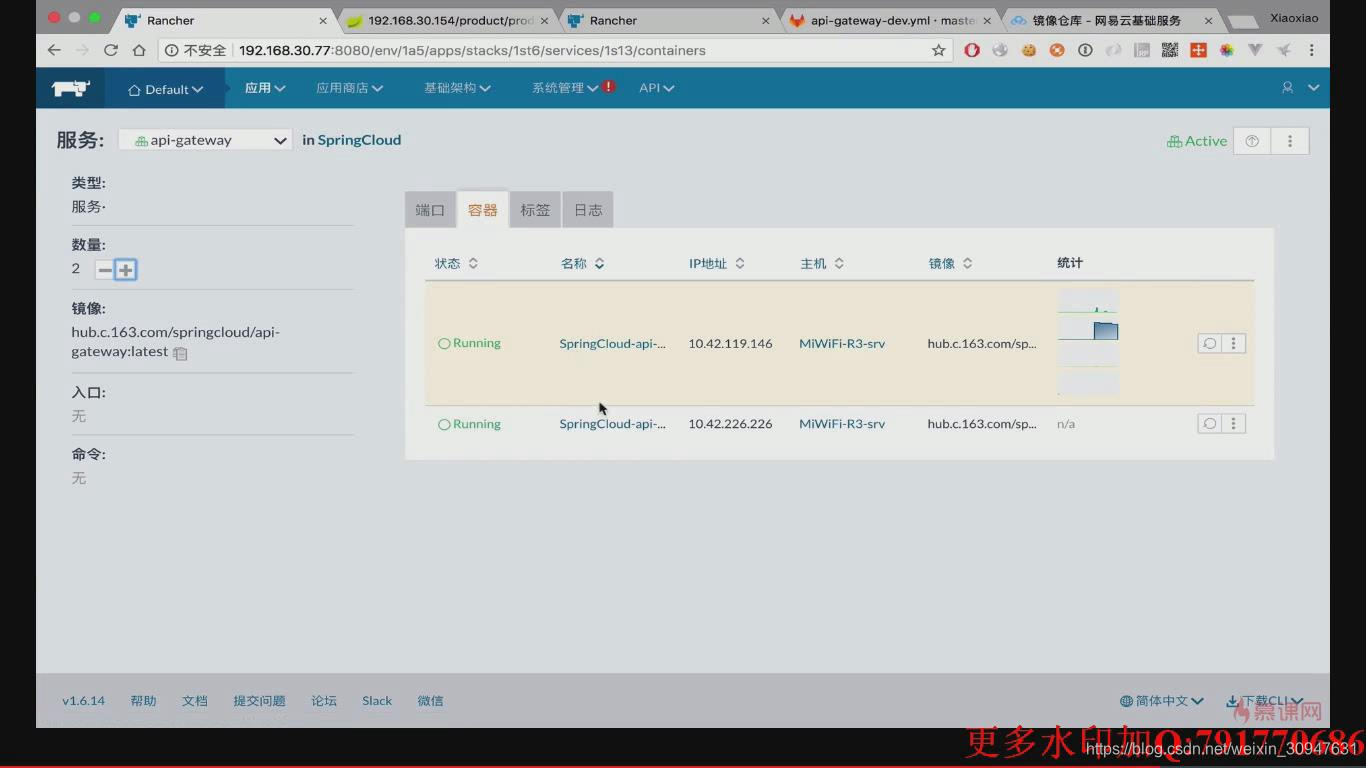Click the cookie extension icon
Viewport: 1366px width, 768px height.
click(1028, 50)
